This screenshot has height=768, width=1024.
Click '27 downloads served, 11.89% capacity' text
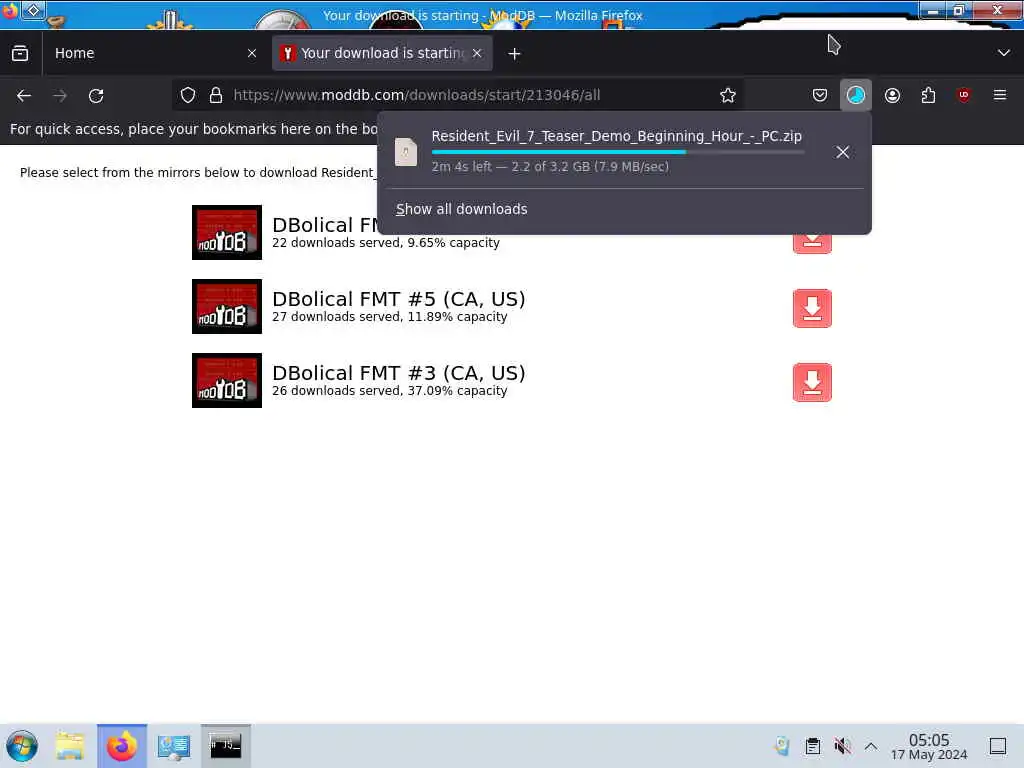(389, 317)
